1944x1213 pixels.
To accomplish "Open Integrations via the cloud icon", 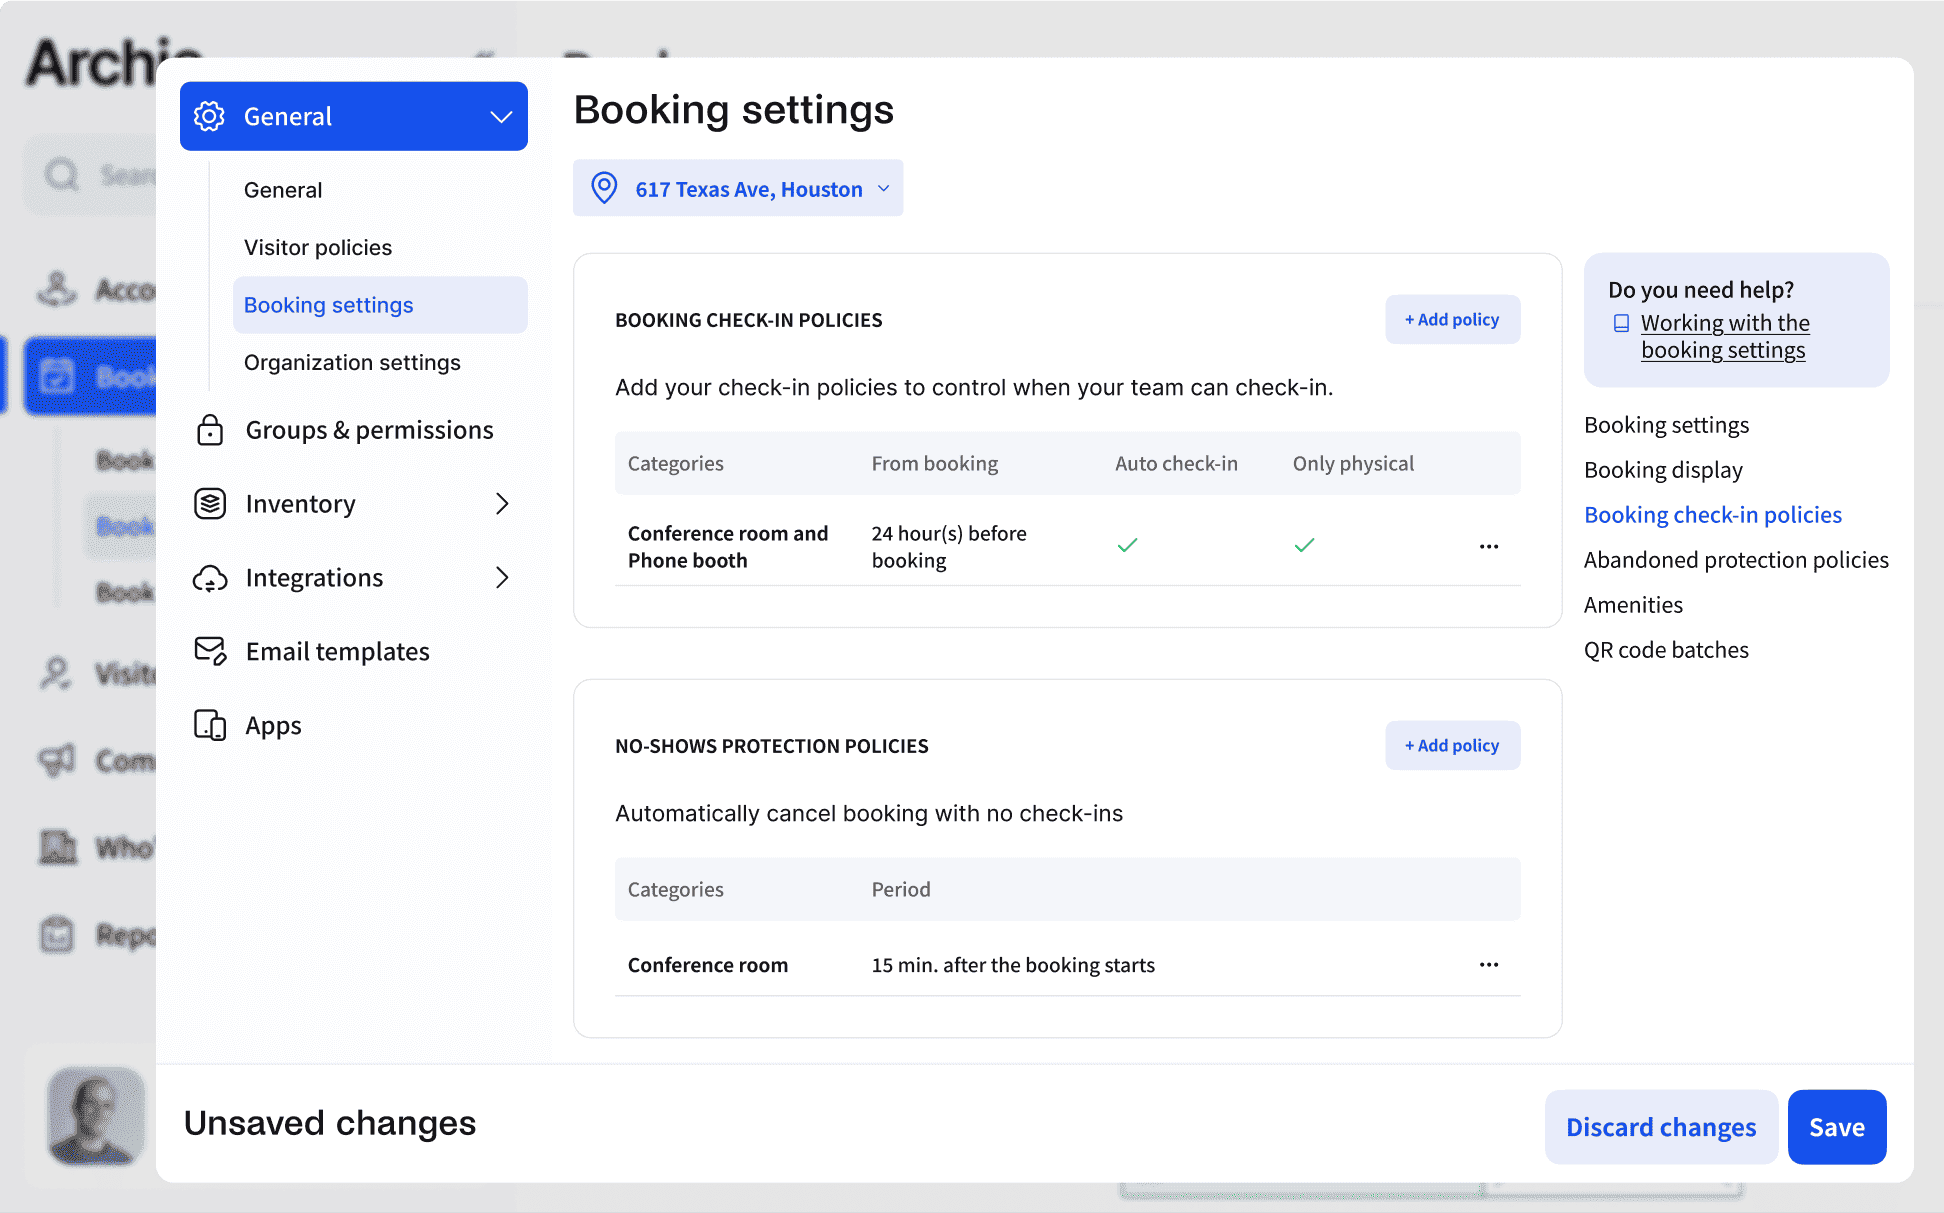I will pos(210,577).
